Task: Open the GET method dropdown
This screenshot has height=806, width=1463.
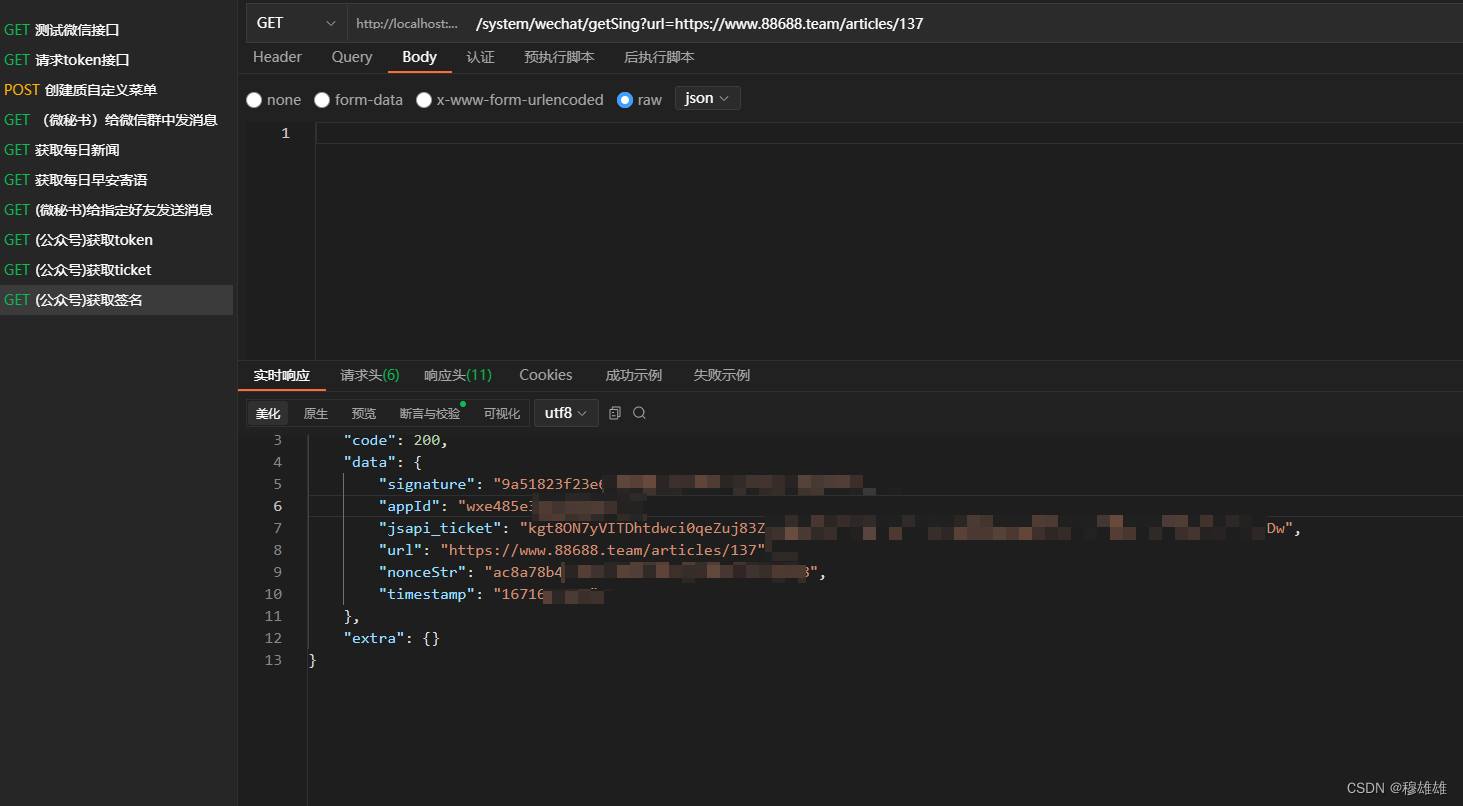Action: 297,23
